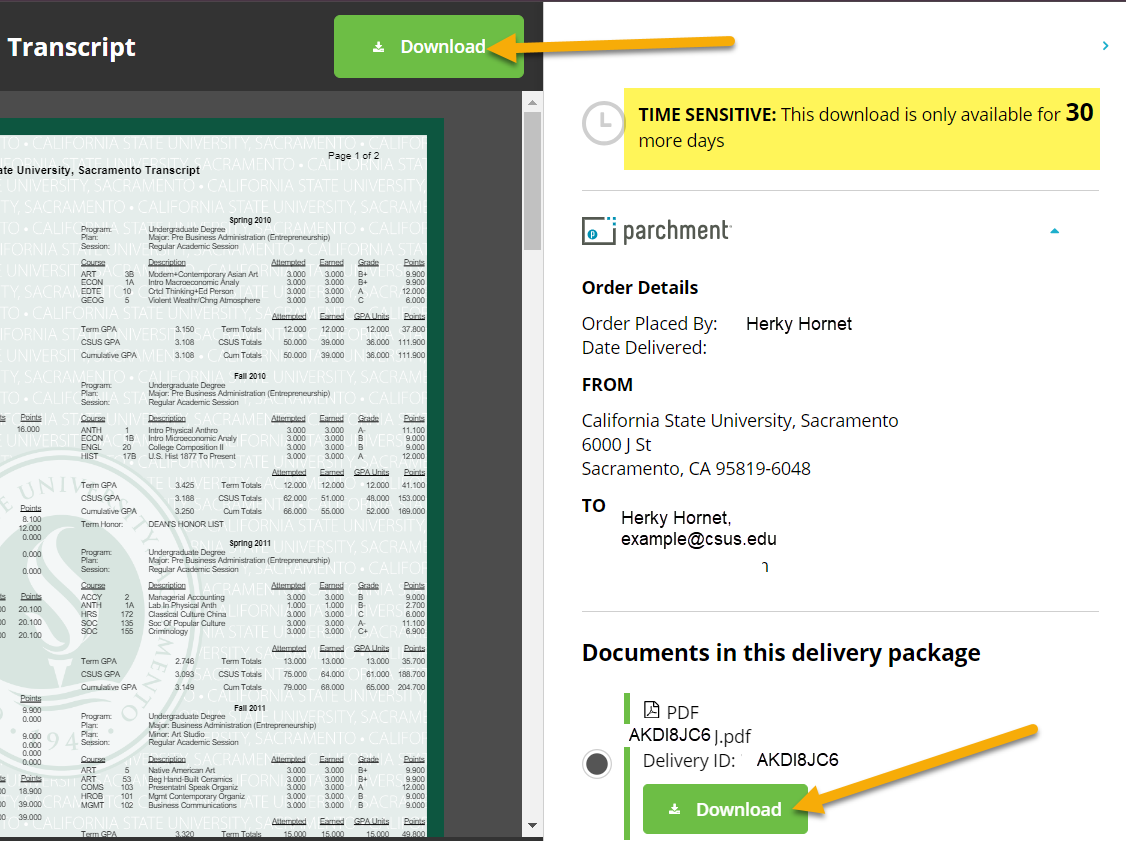This screenshot has height=841, width=1126.
Task: Click the top green Download button
Action: coord(428,47)
